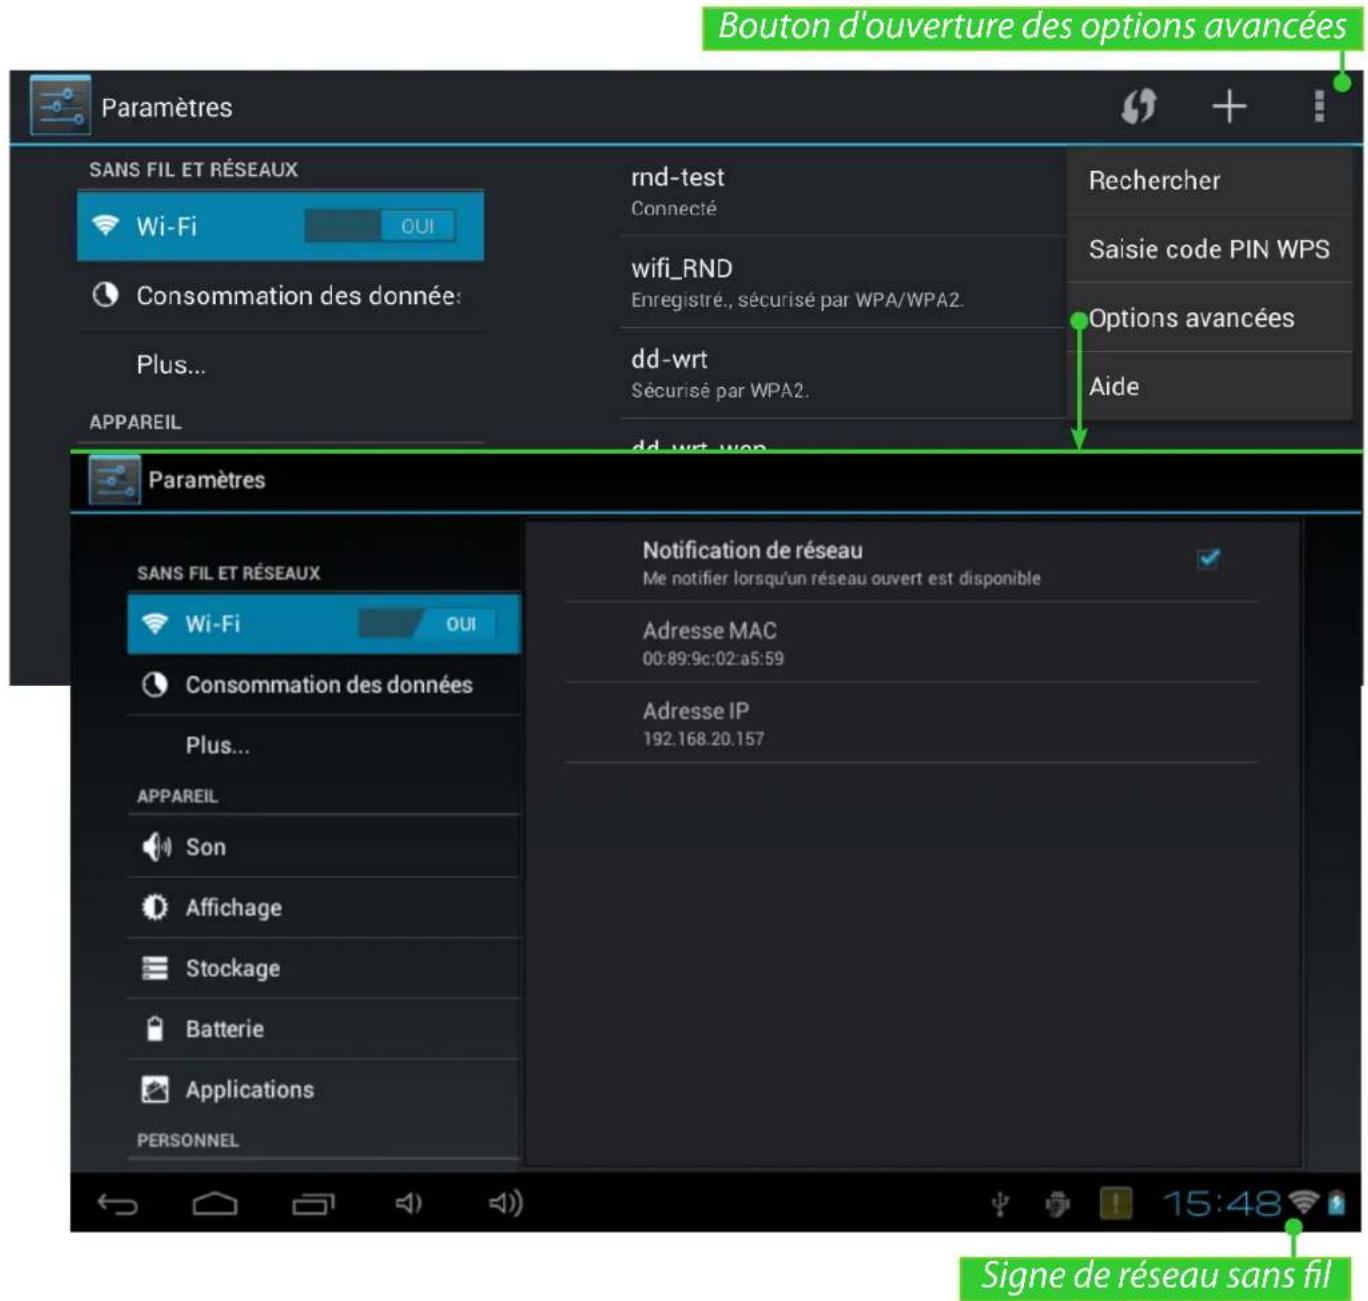The width and height of the screenshot is (1368, 1301).
Task: Click the Paramètres title in lower window
Action: point(207,480)
